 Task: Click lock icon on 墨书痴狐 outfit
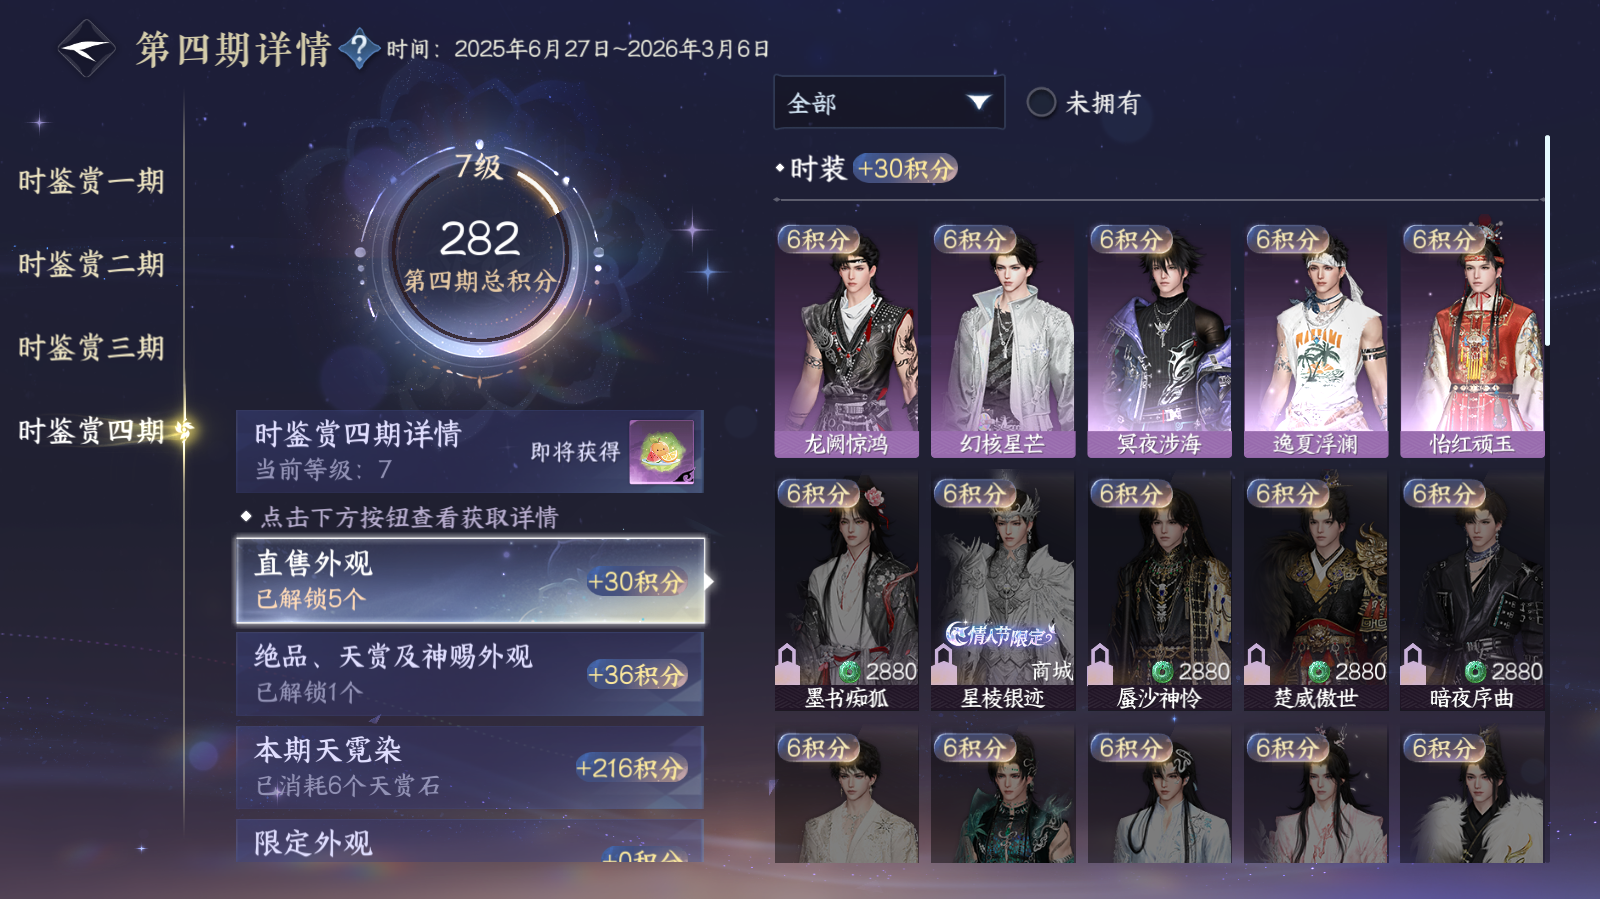coord(788,662)
